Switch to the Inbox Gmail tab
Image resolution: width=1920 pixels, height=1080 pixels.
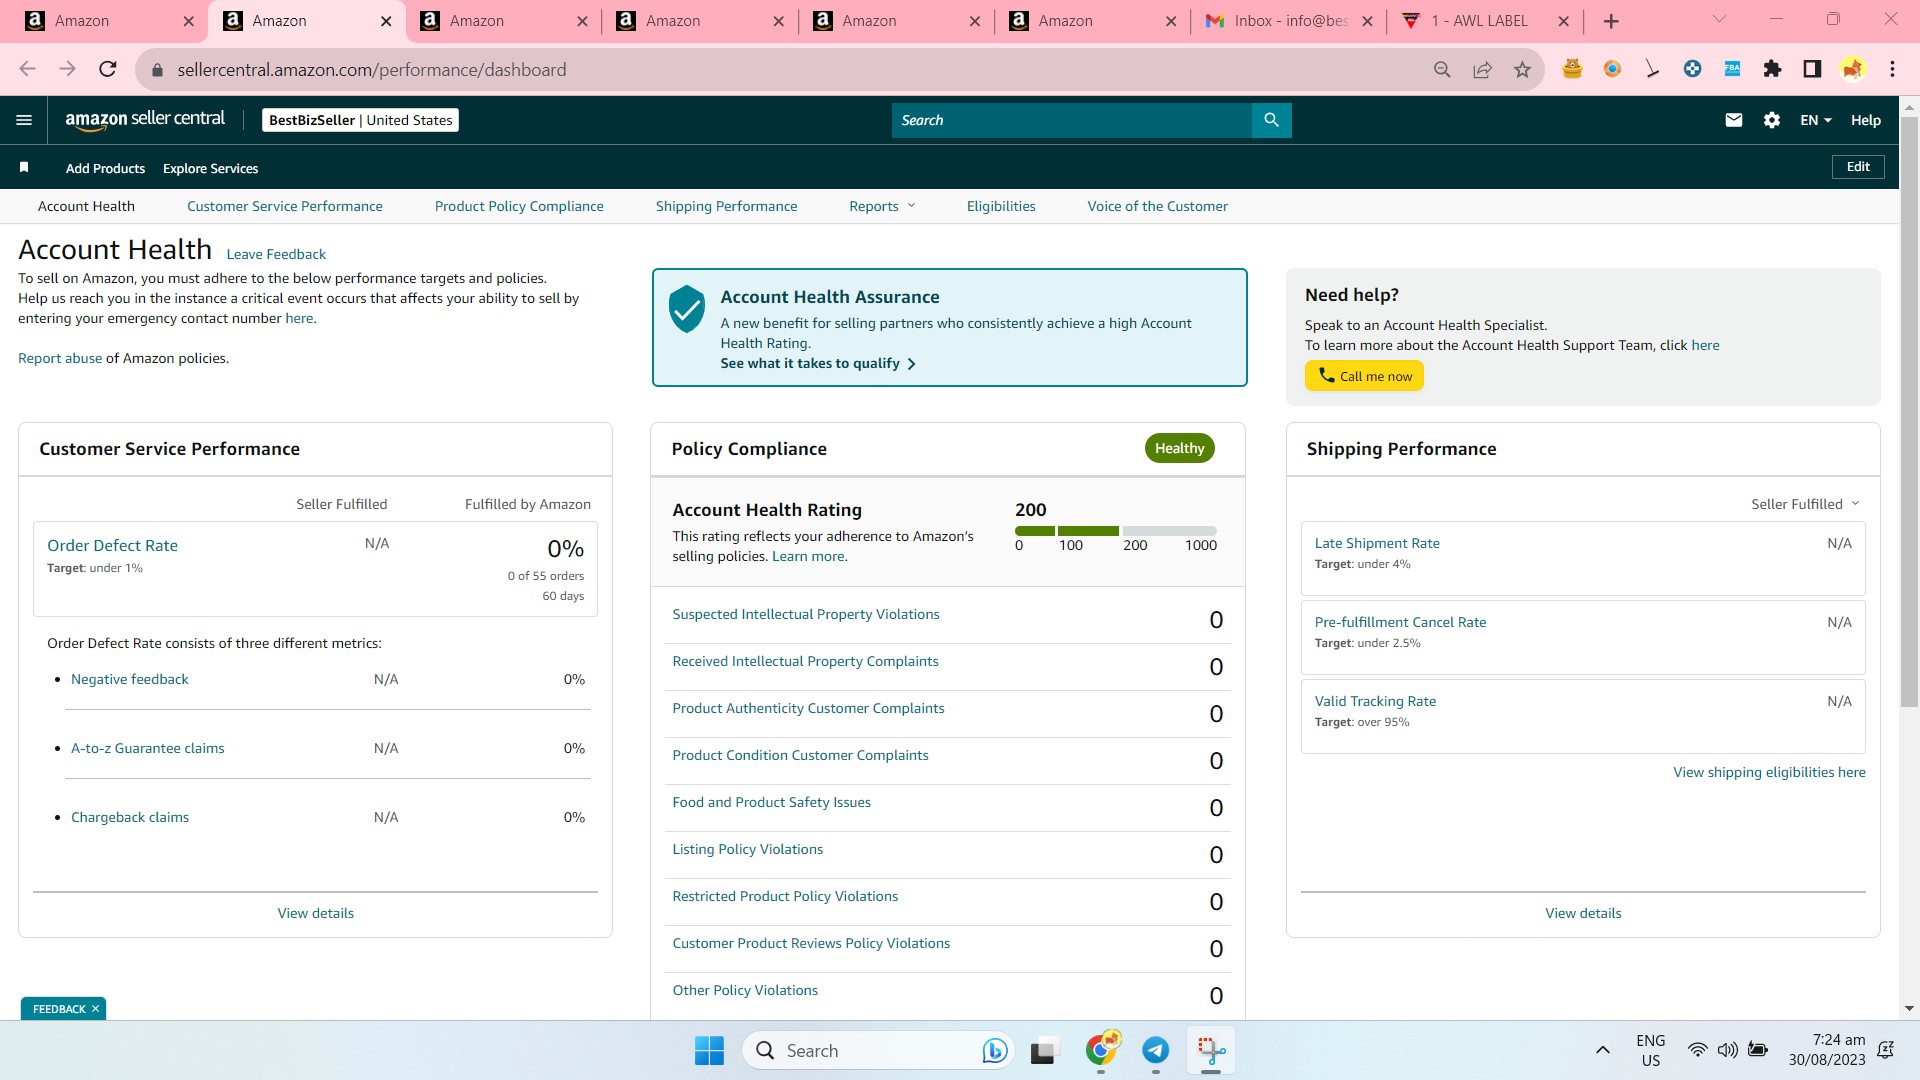(1289, 21)
